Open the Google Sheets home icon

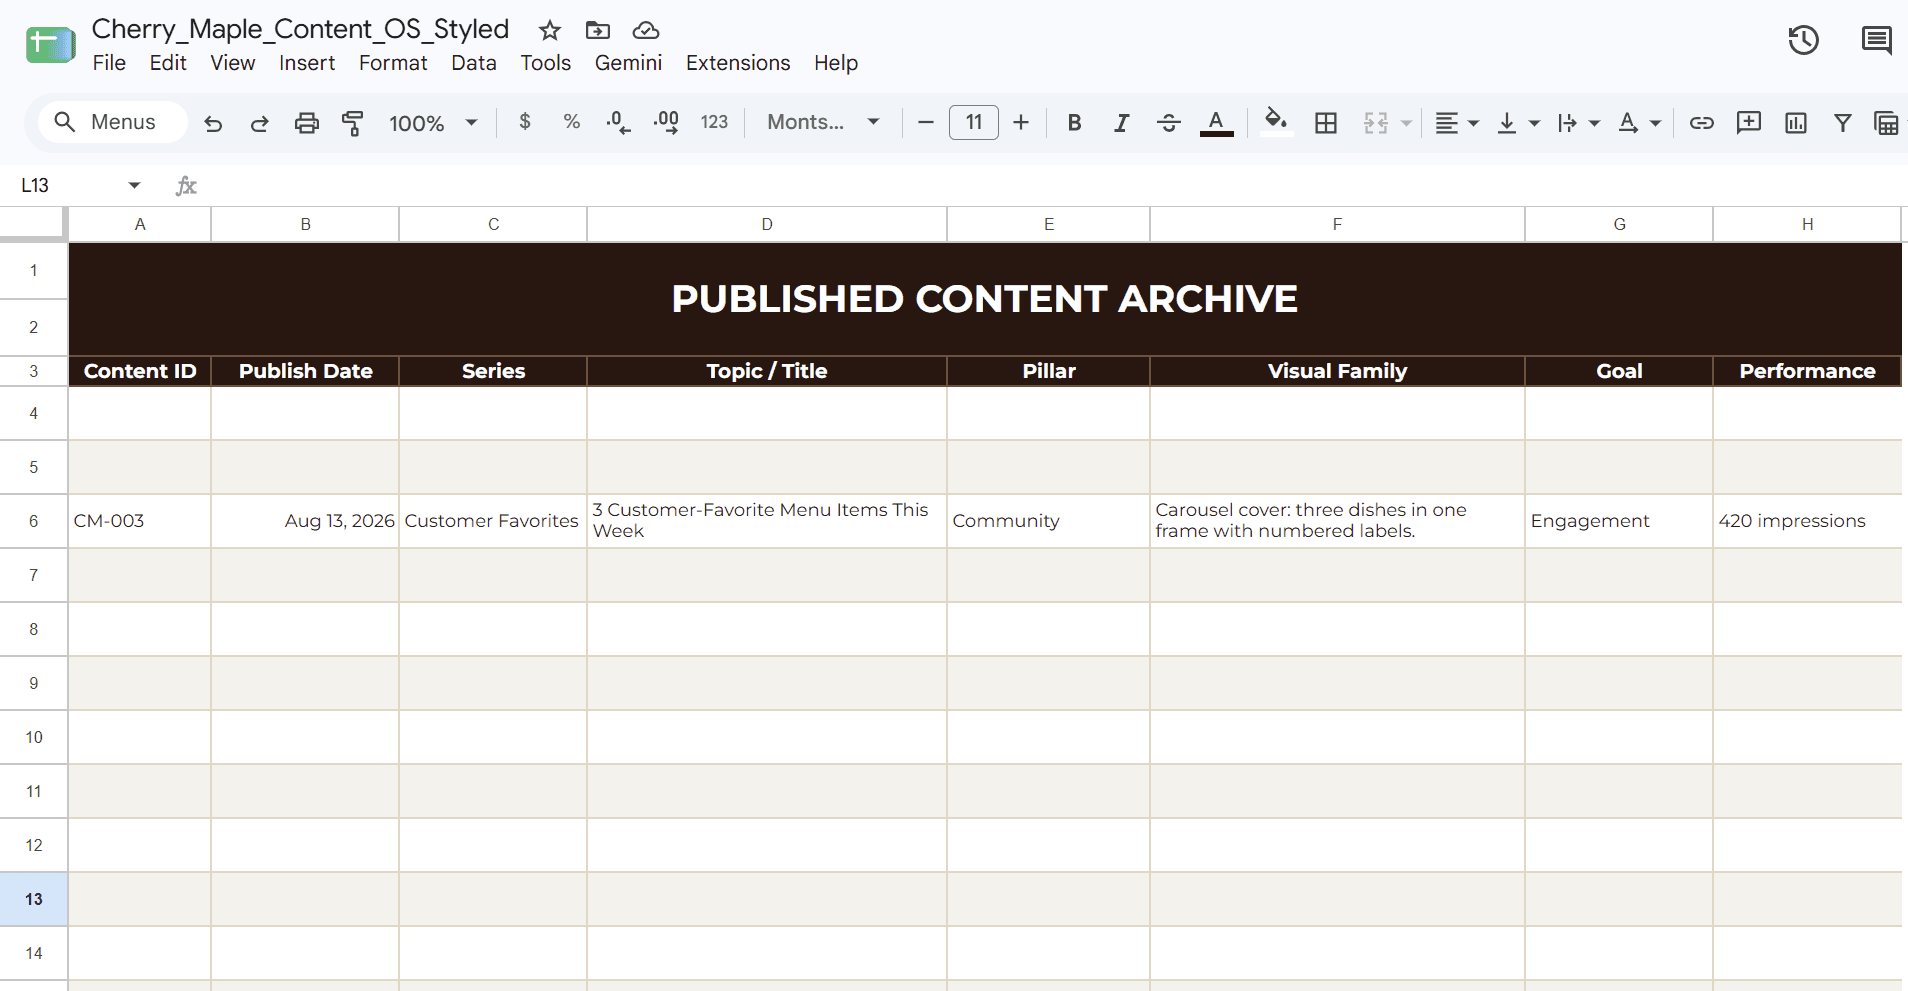point(50,45)
